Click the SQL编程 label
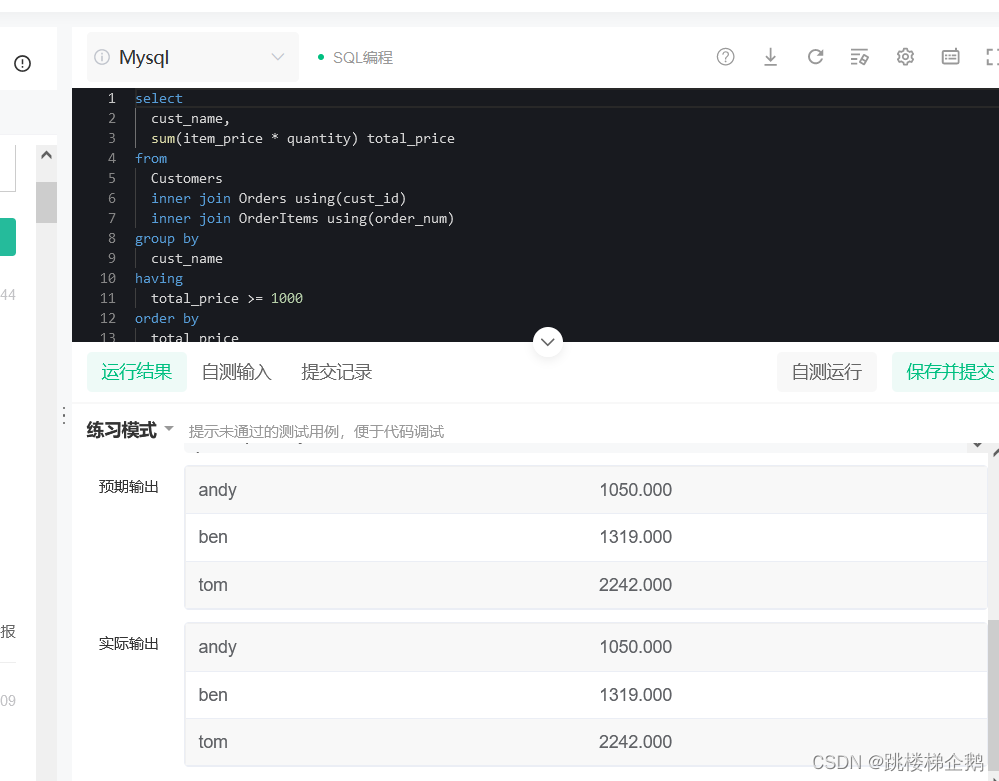 (363, 57)
